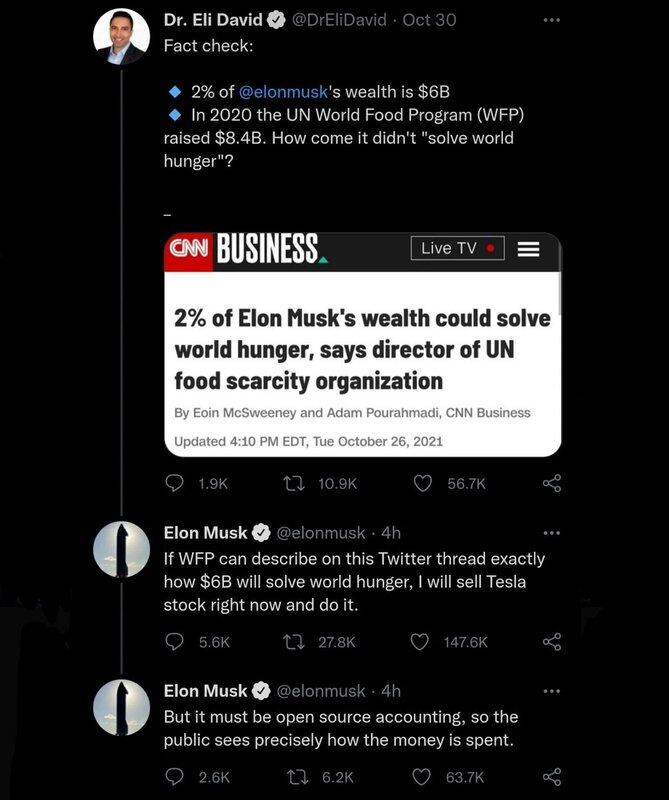
Task: Open the CNN article headline preview
Action: [x=360, y=349]
